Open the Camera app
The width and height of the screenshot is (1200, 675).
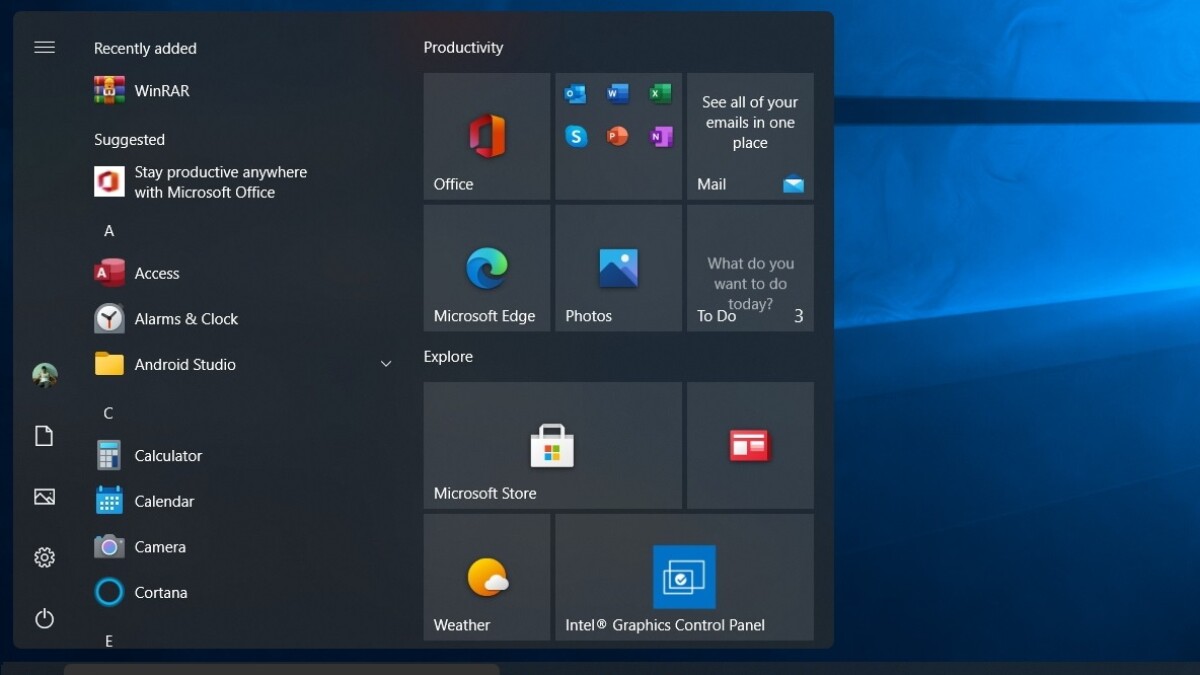pyautogui.click(x=158, y=547)
